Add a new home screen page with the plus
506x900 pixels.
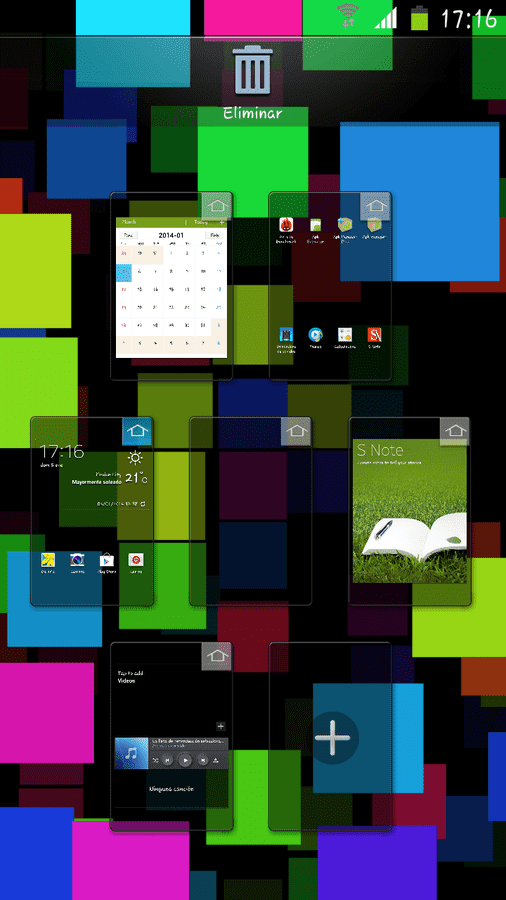click(x=333, y=738)
